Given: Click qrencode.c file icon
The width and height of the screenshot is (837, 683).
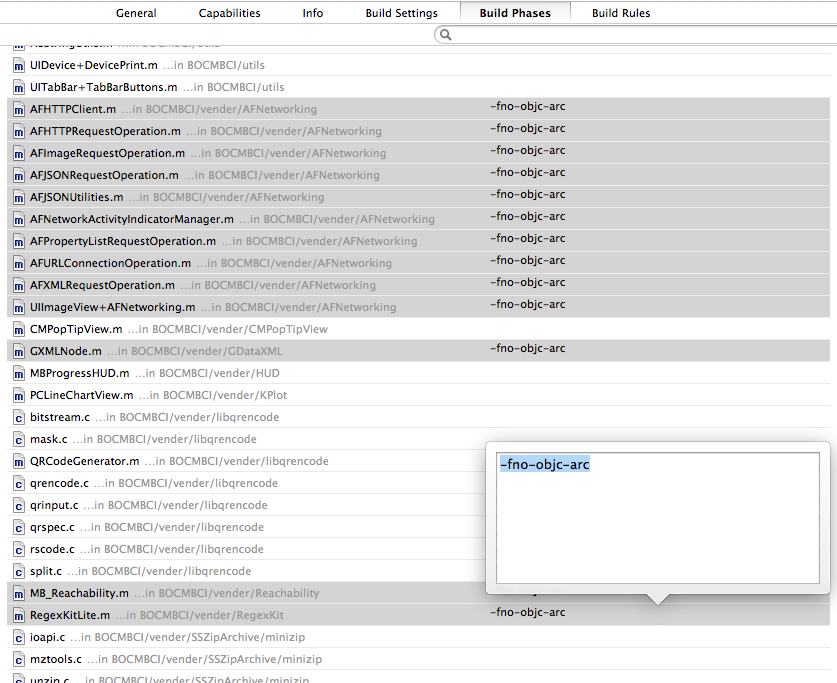Looking at the screenshot, I should click(19, 483).
